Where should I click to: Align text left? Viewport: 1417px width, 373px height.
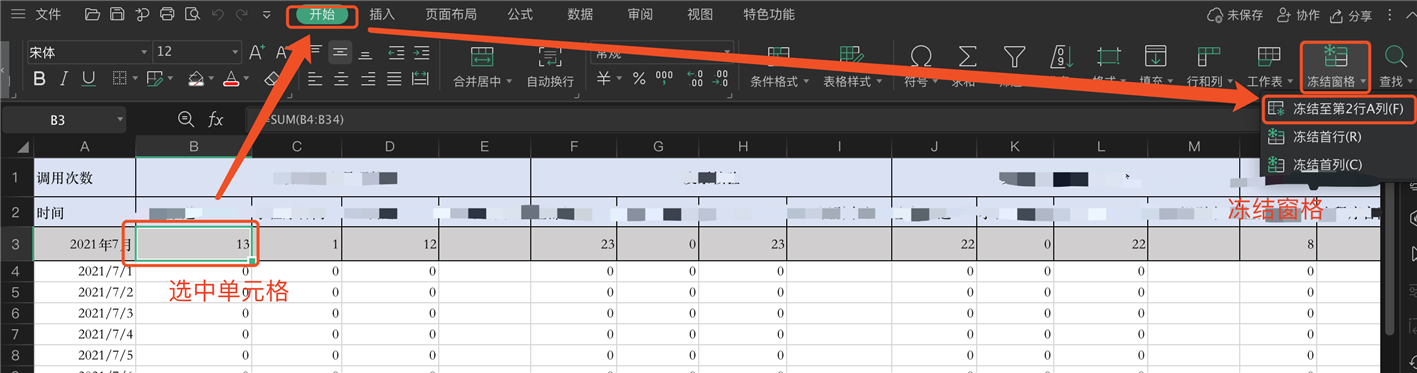pyautogui.click(x=315, y=78)
